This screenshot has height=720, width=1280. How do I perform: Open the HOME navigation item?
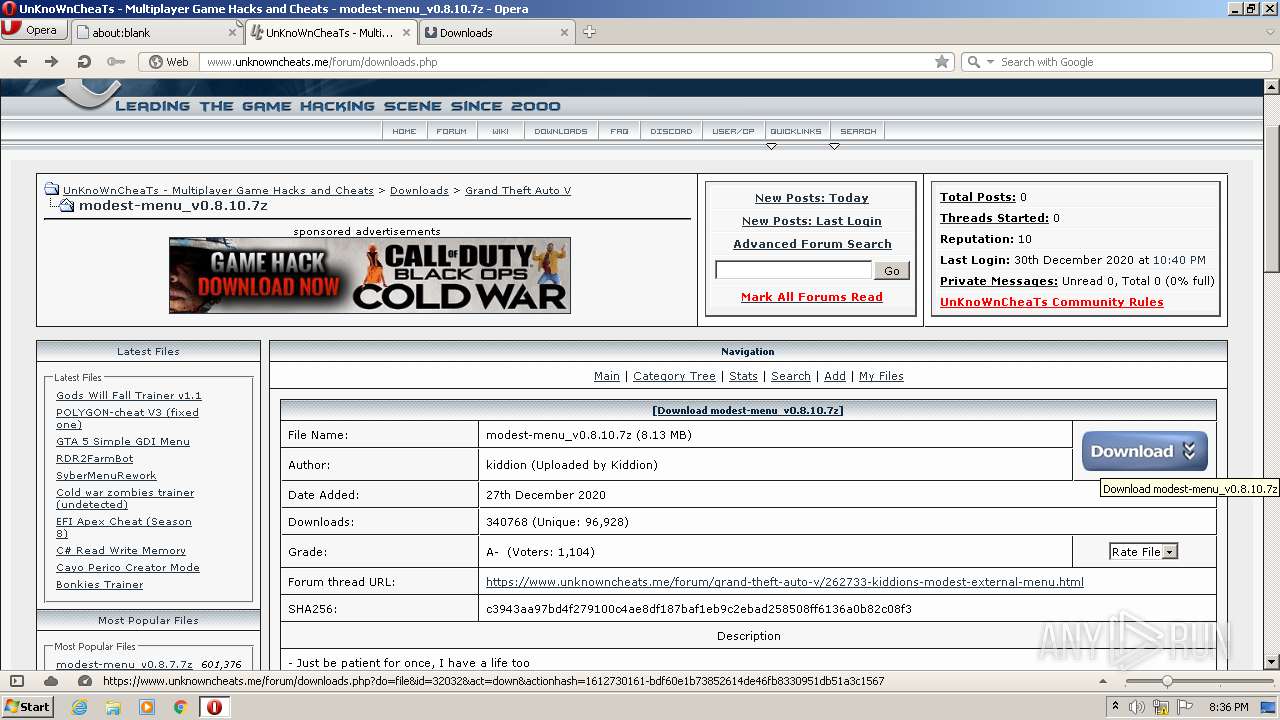pos(404,131)
